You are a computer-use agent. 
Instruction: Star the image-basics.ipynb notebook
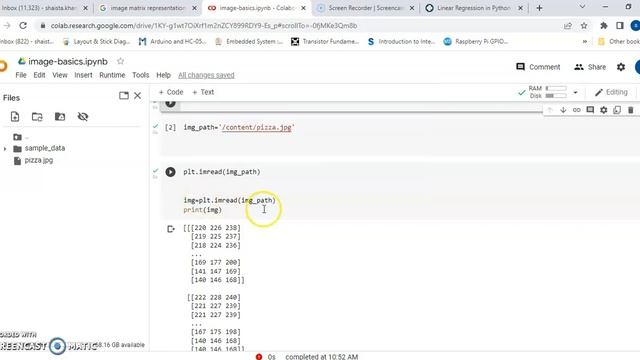pos(120,61)
